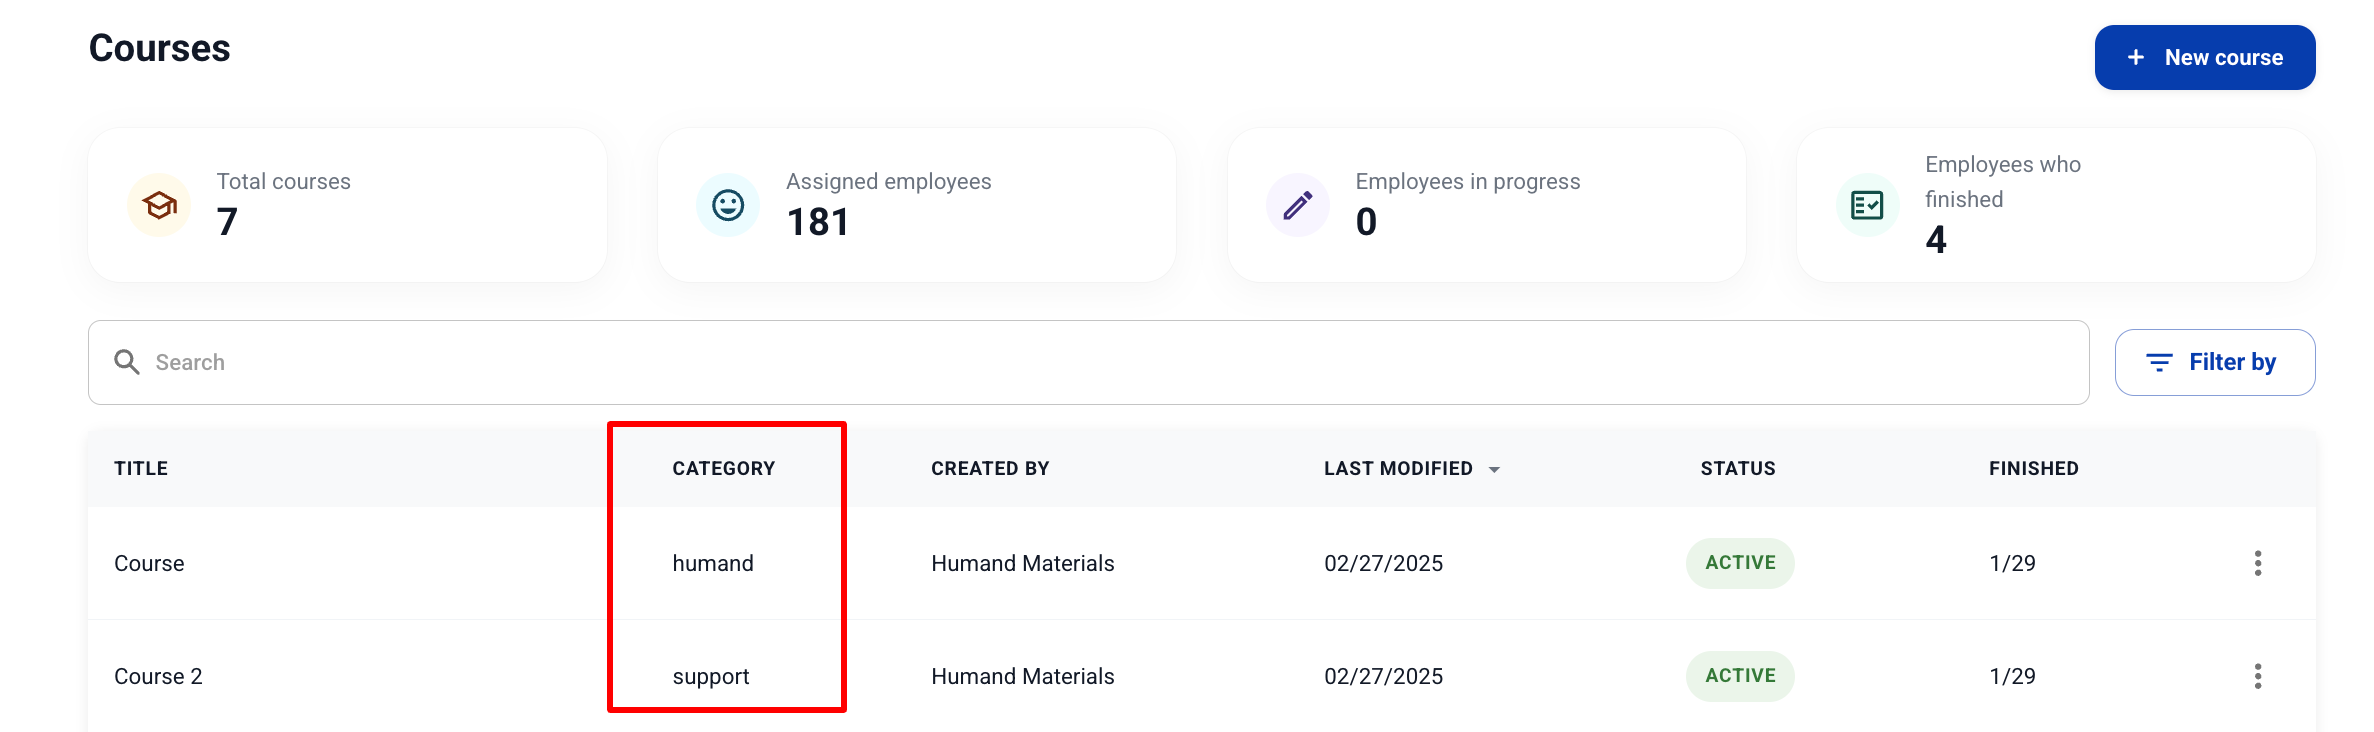Click the pencil Employees in progress icon
Viewport: 2374px width, 732px height.
pos(1297,205)
